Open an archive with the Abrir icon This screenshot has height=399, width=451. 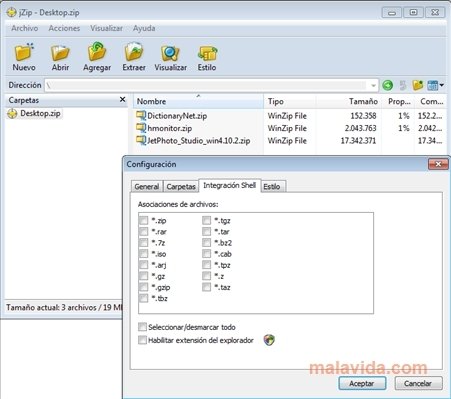(60, 53)
